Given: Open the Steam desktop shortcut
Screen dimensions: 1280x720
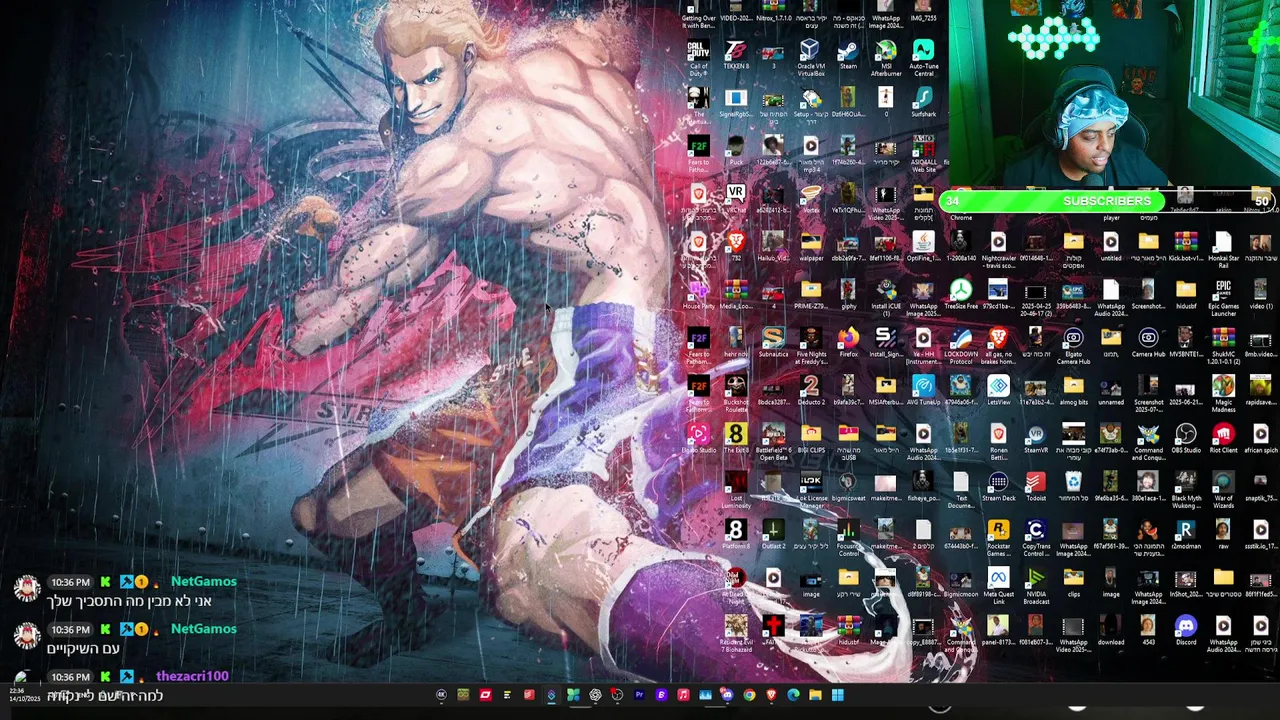Looking at the screenshot, I should point(848,54).
